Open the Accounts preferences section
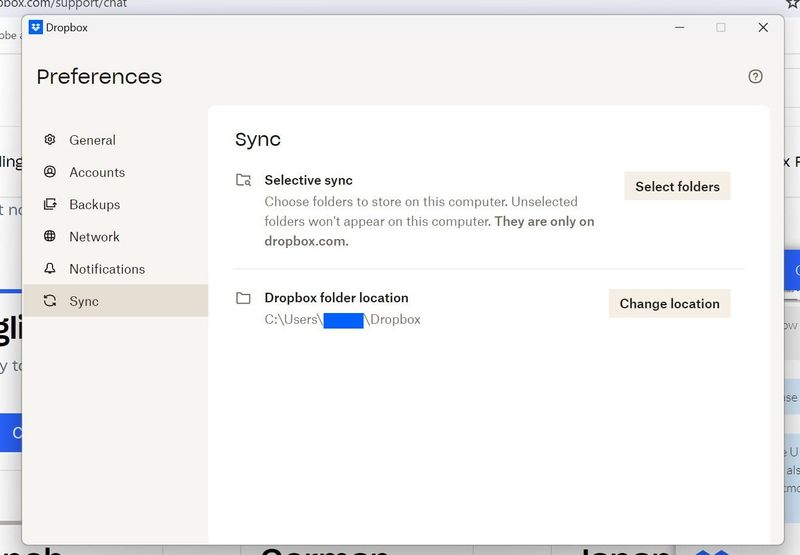This screenshot has width=800, height=555. (115, 172)
